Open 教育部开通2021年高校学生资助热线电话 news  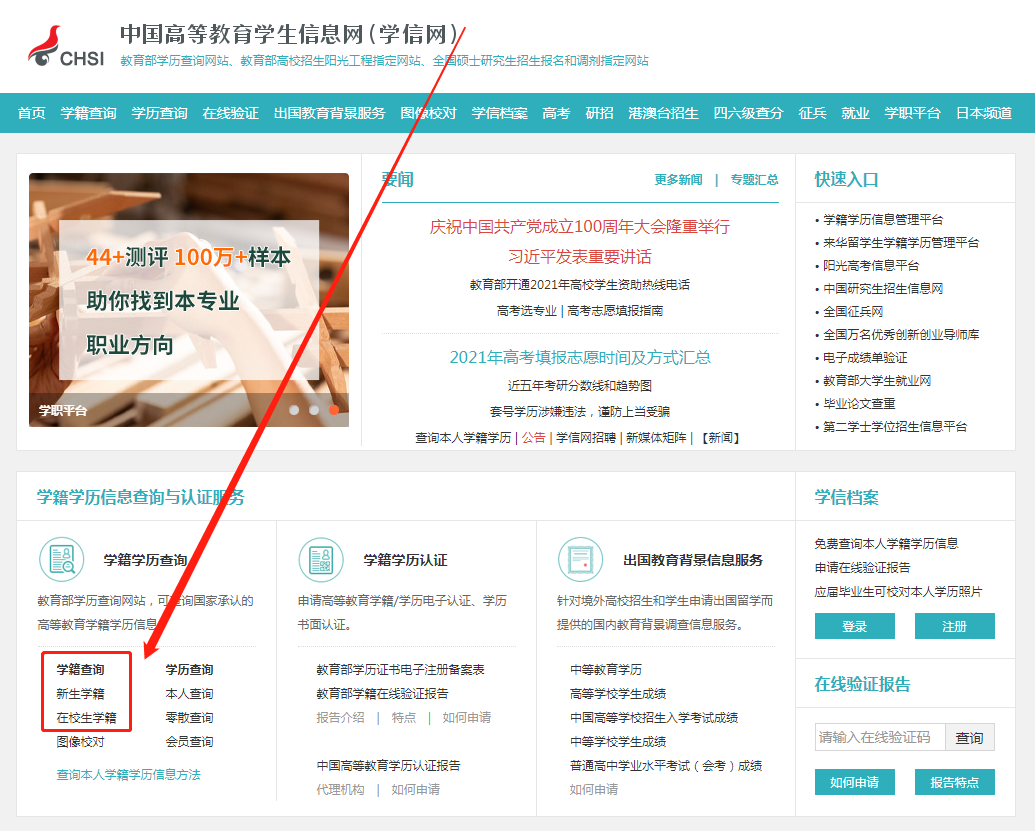(x=580, y=284)
